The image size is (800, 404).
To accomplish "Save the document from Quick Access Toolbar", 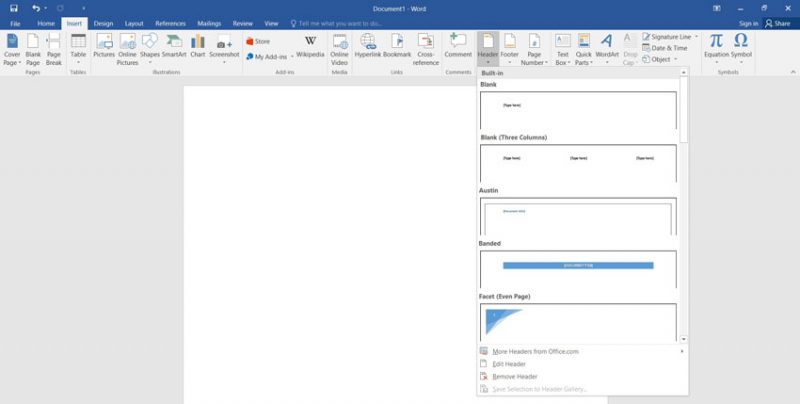I will click(14, 8).
